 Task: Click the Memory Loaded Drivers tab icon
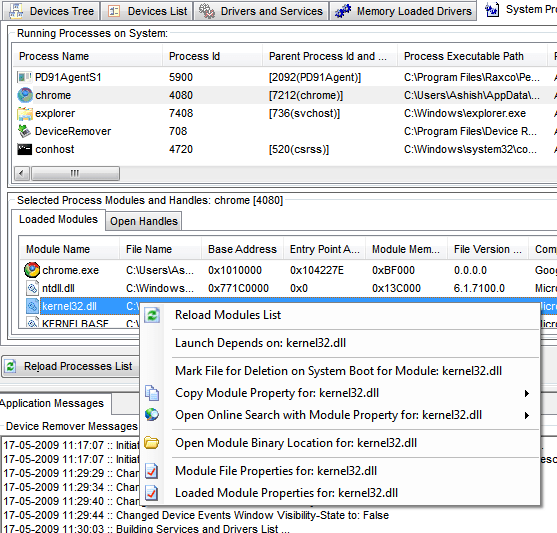(343, 11)
